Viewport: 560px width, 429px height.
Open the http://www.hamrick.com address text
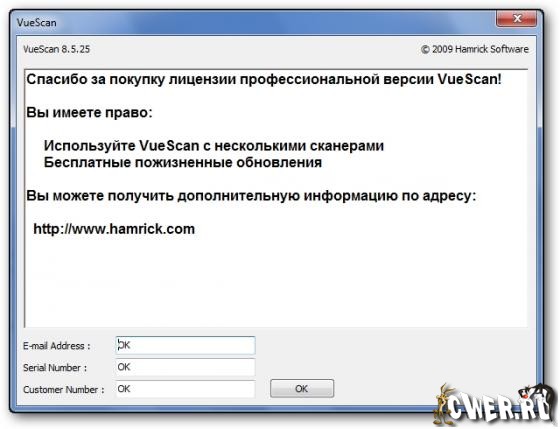(114, 229)
